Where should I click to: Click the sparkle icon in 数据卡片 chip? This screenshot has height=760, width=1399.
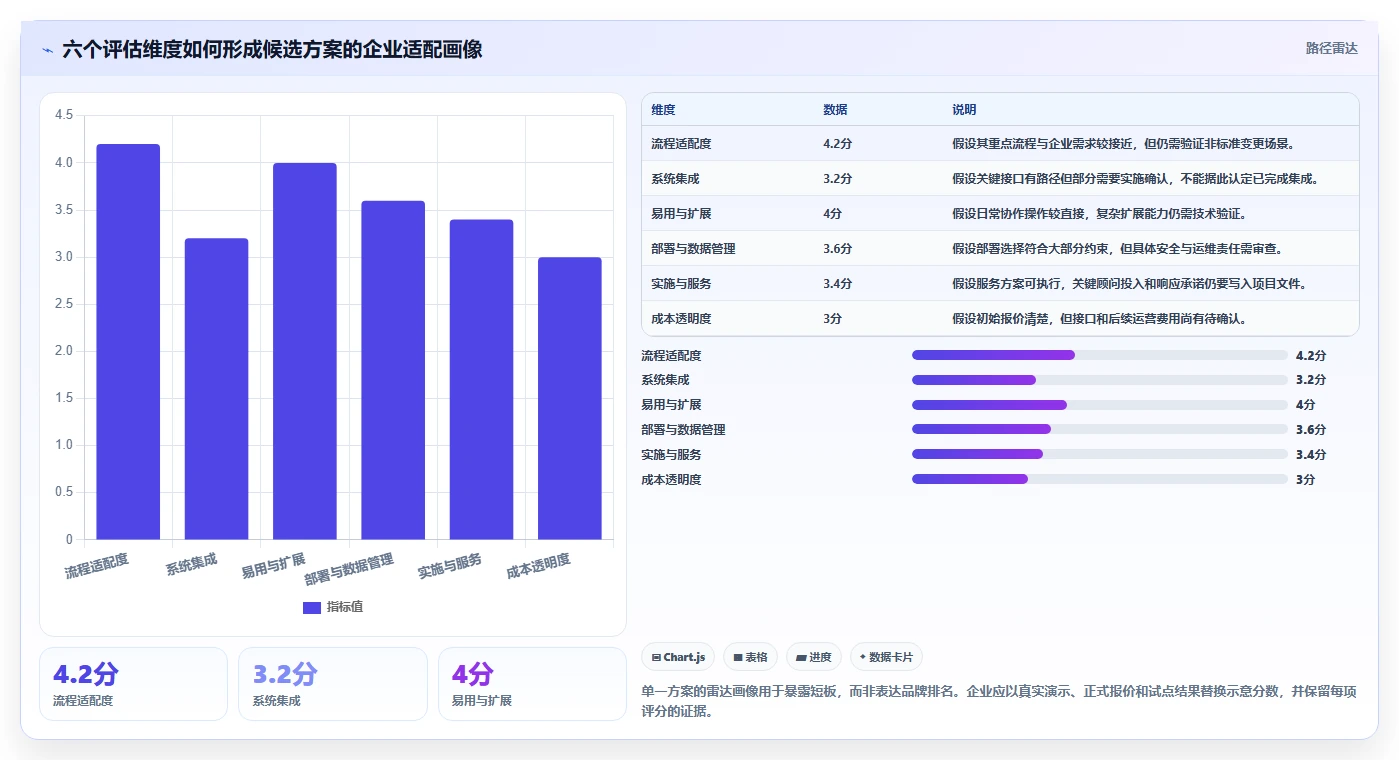863,658
